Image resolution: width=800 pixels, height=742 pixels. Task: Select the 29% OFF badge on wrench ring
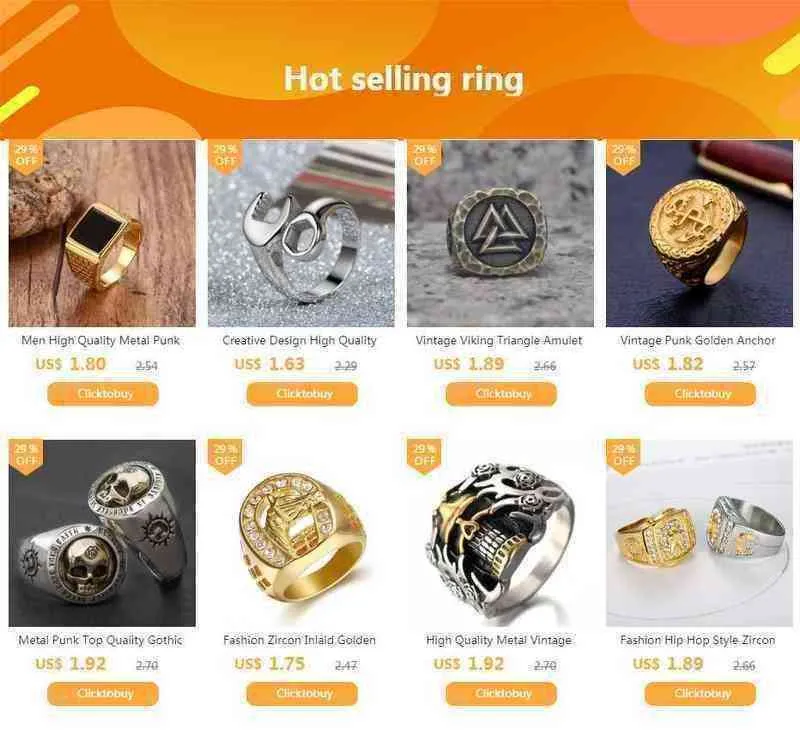224,157
